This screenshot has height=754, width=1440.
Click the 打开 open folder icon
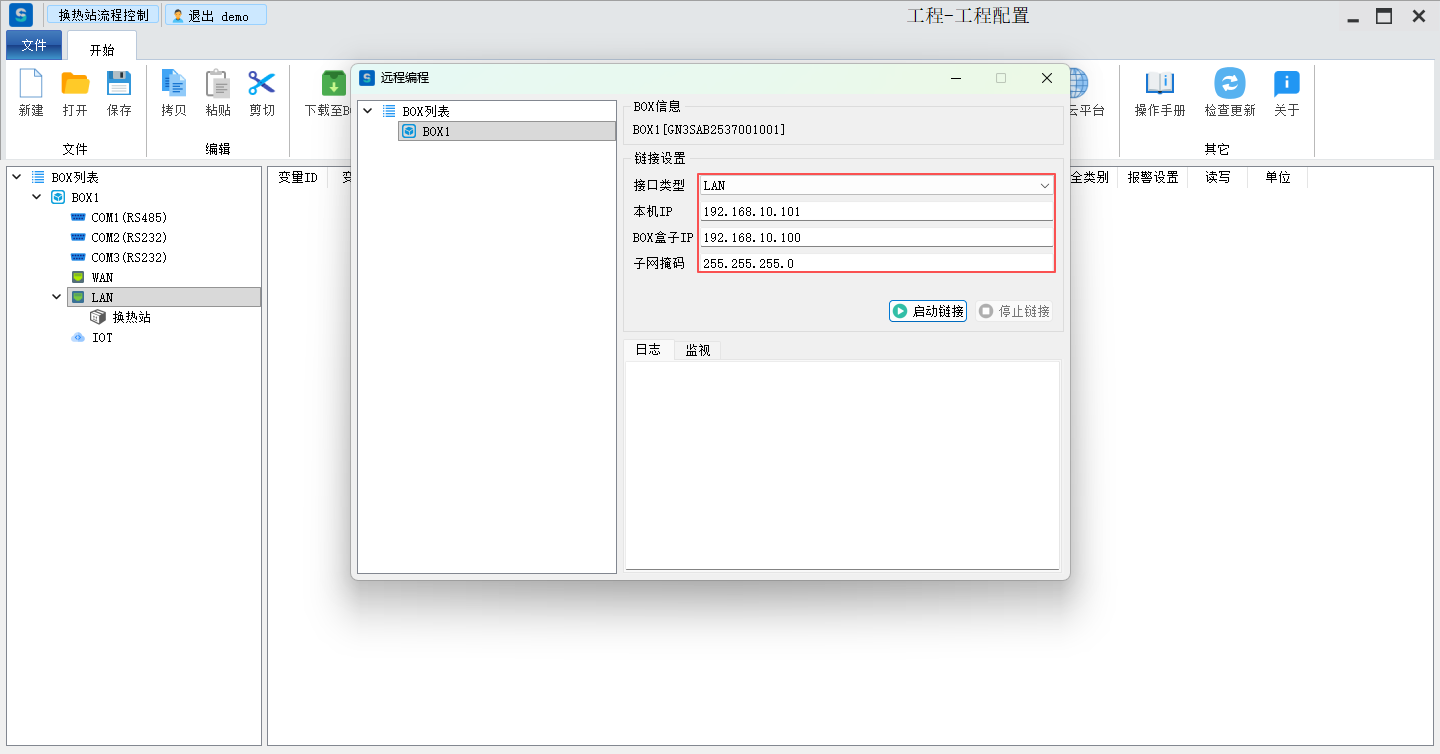75,84
